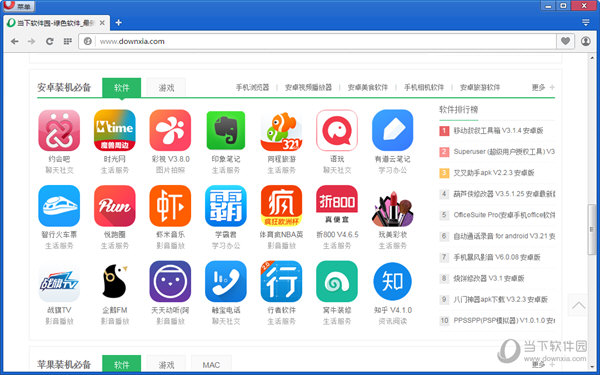This screenshot has height=375, width=600.
Task: Open the 安卓旅游软件 category link
Action: pos(480,88)
